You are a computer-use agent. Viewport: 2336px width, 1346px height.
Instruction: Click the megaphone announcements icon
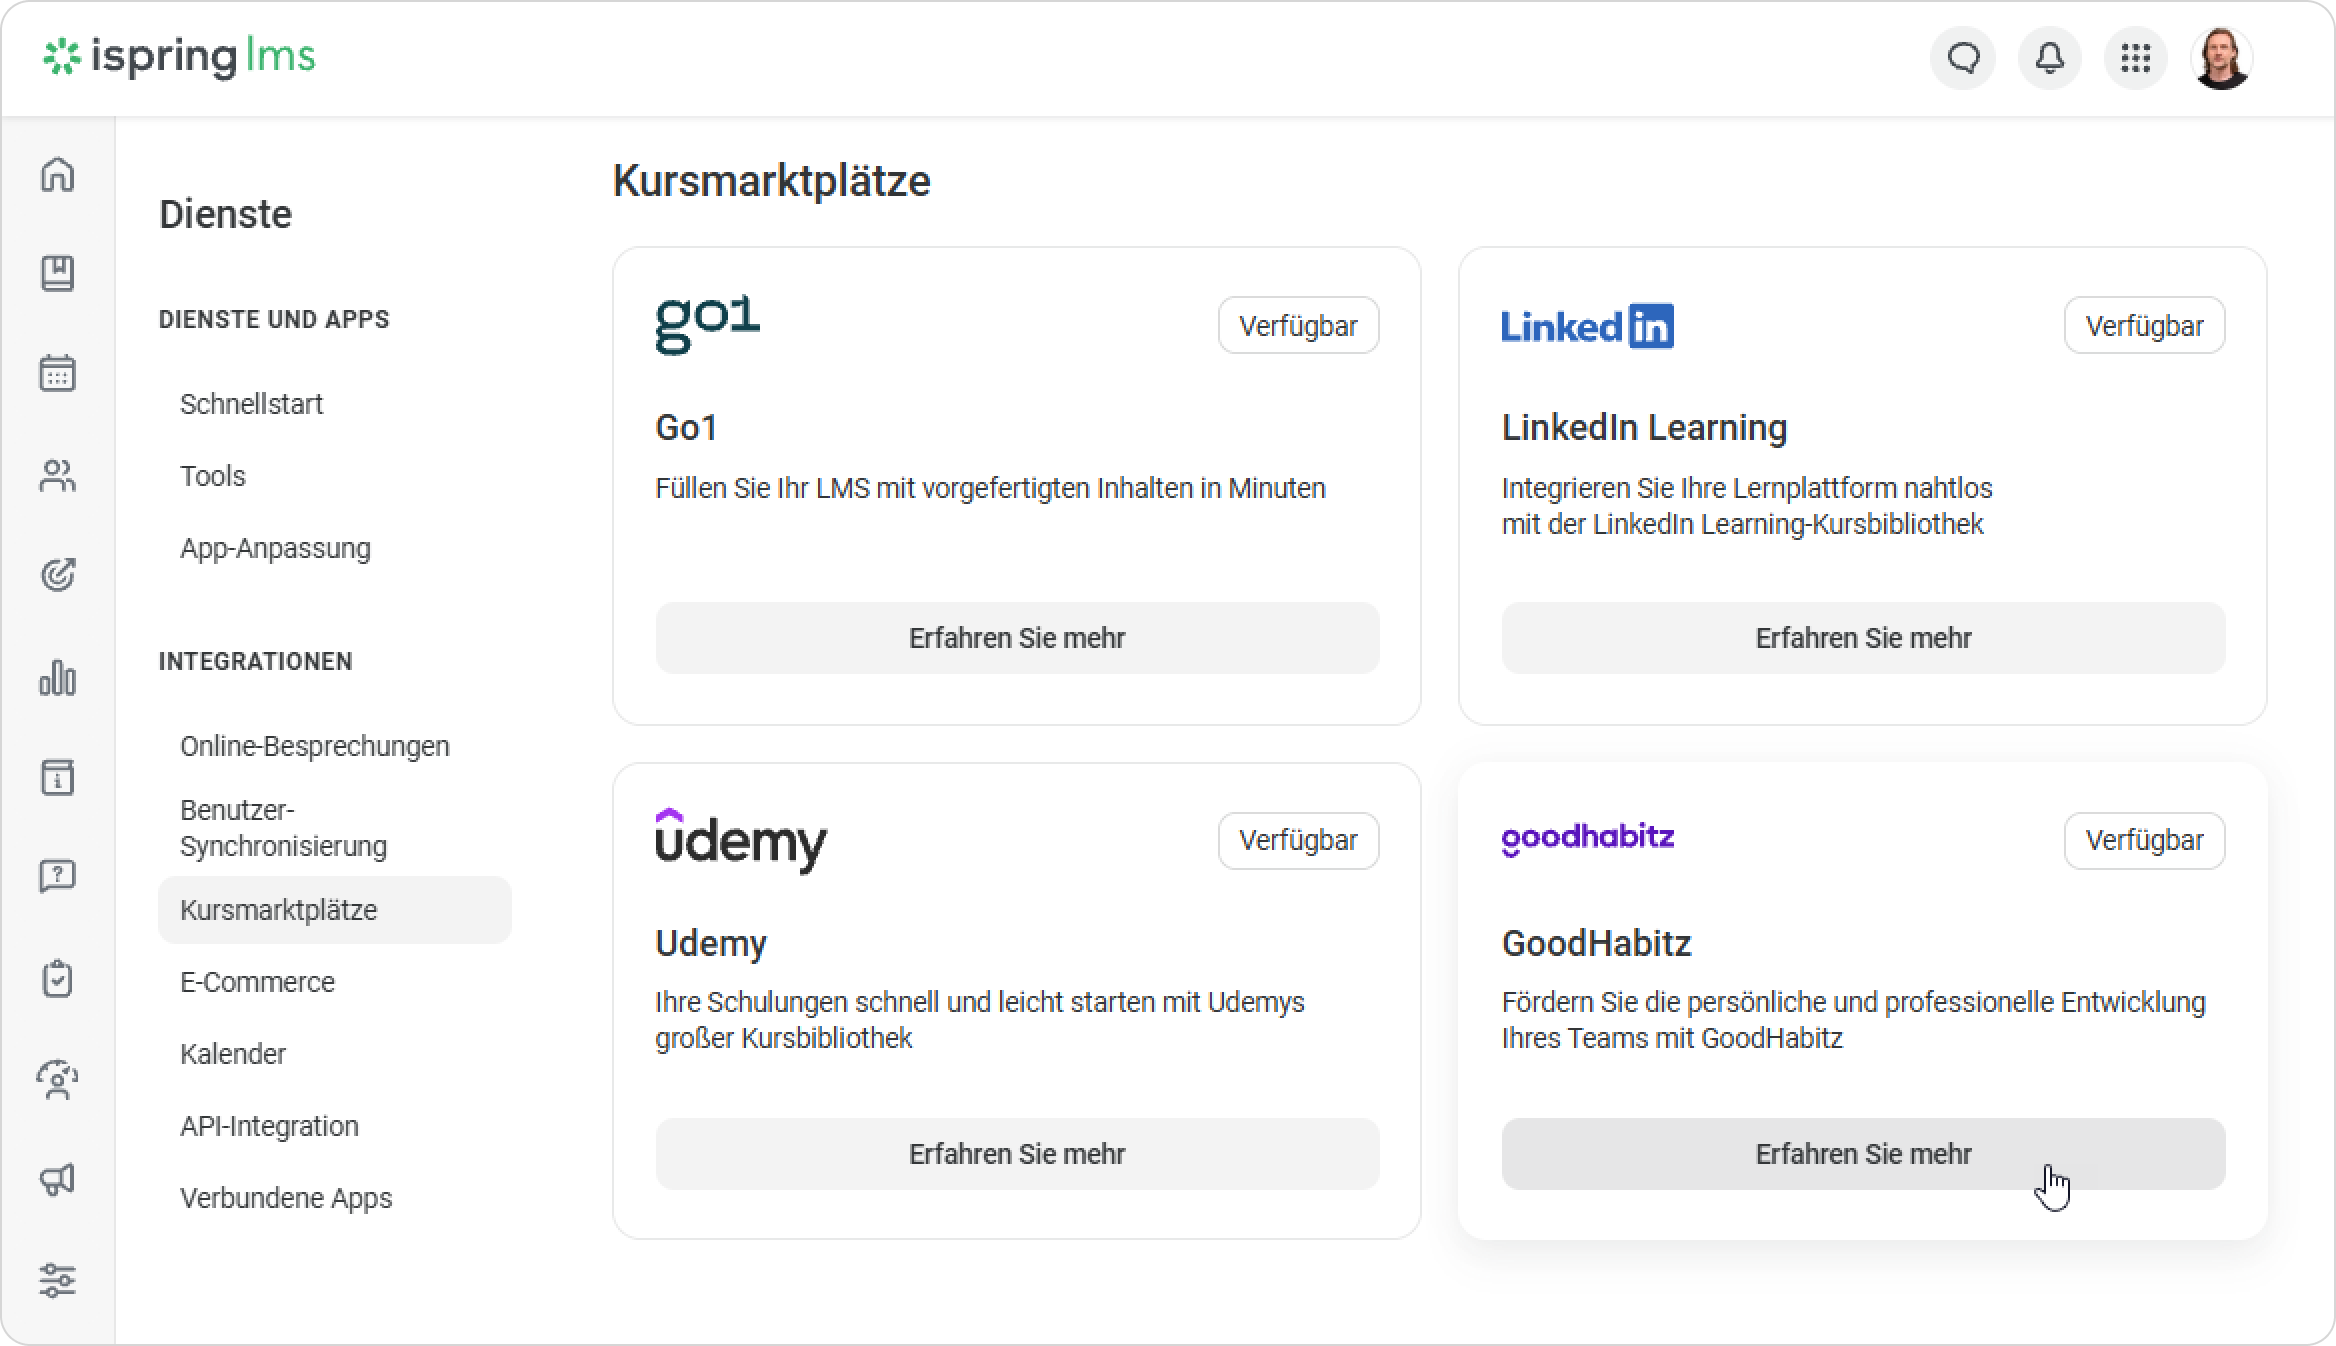pyautogui.click(x=57, y=1180)
